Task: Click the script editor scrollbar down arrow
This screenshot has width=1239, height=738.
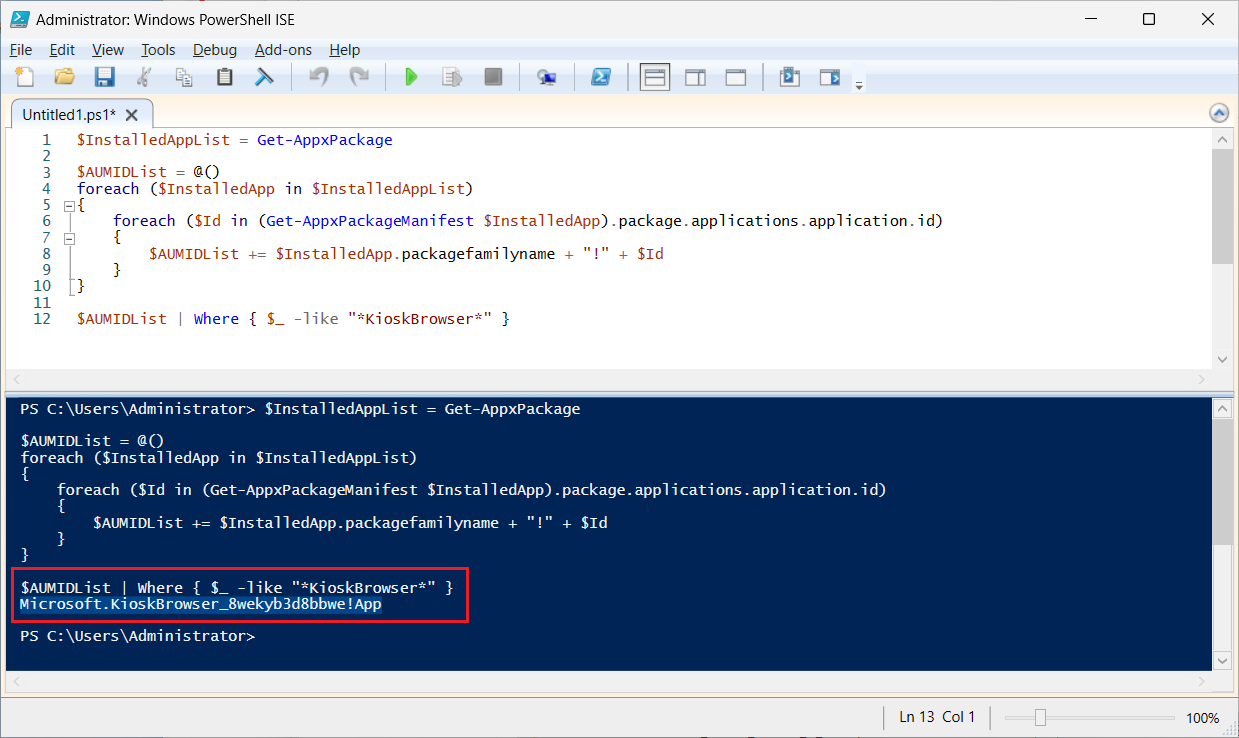Action: 1222,359
